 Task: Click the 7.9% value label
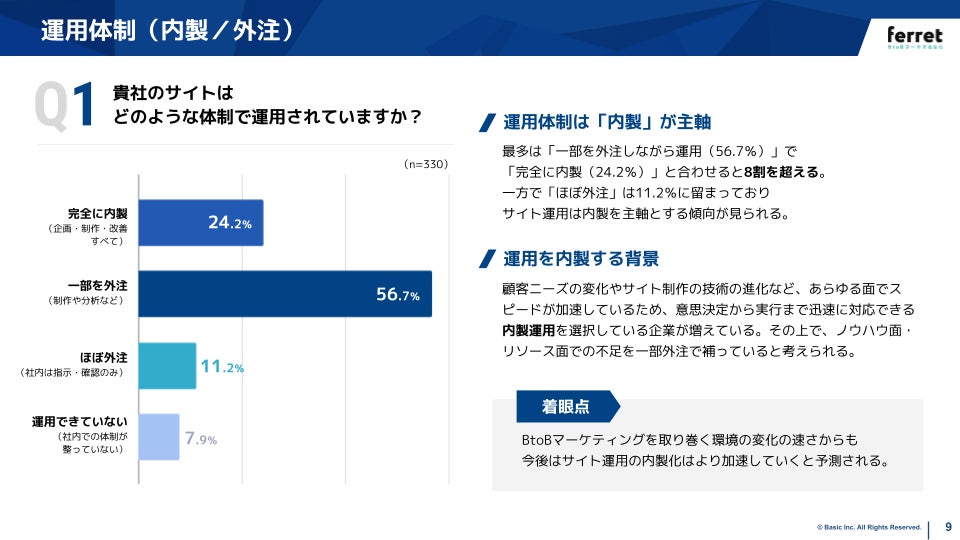pos(200,438)
